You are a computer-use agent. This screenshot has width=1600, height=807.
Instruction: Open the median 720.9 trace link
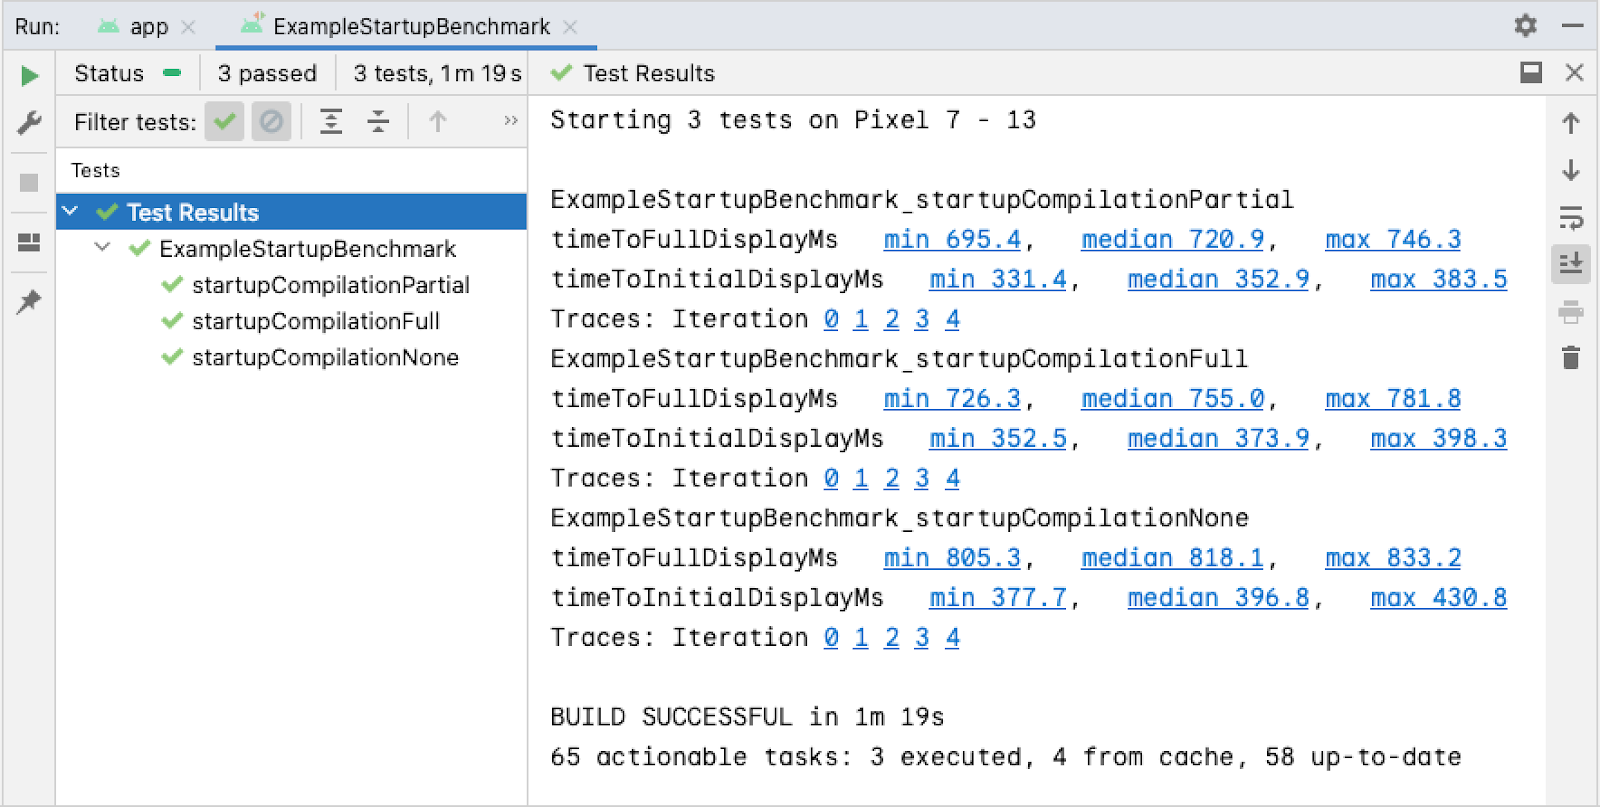point(1172,240)
